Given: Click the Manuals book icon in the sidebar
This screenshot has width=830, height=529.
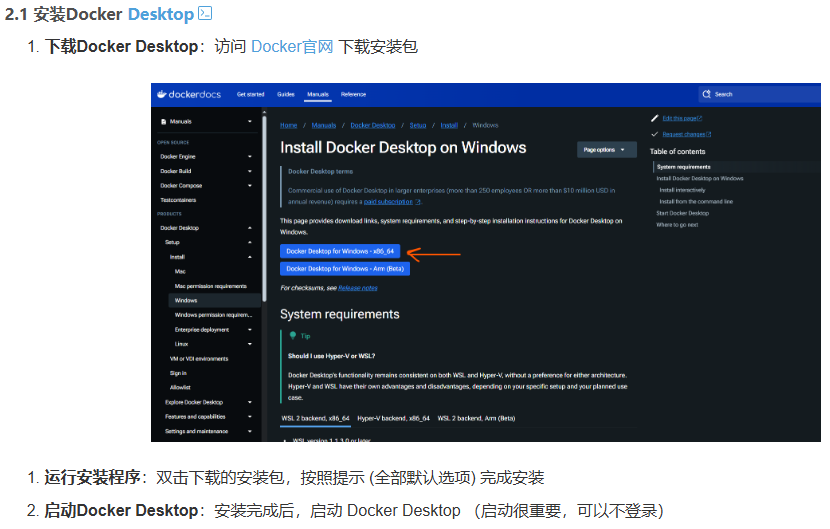Looking at the screenshot, I should (x=164, y=122).
